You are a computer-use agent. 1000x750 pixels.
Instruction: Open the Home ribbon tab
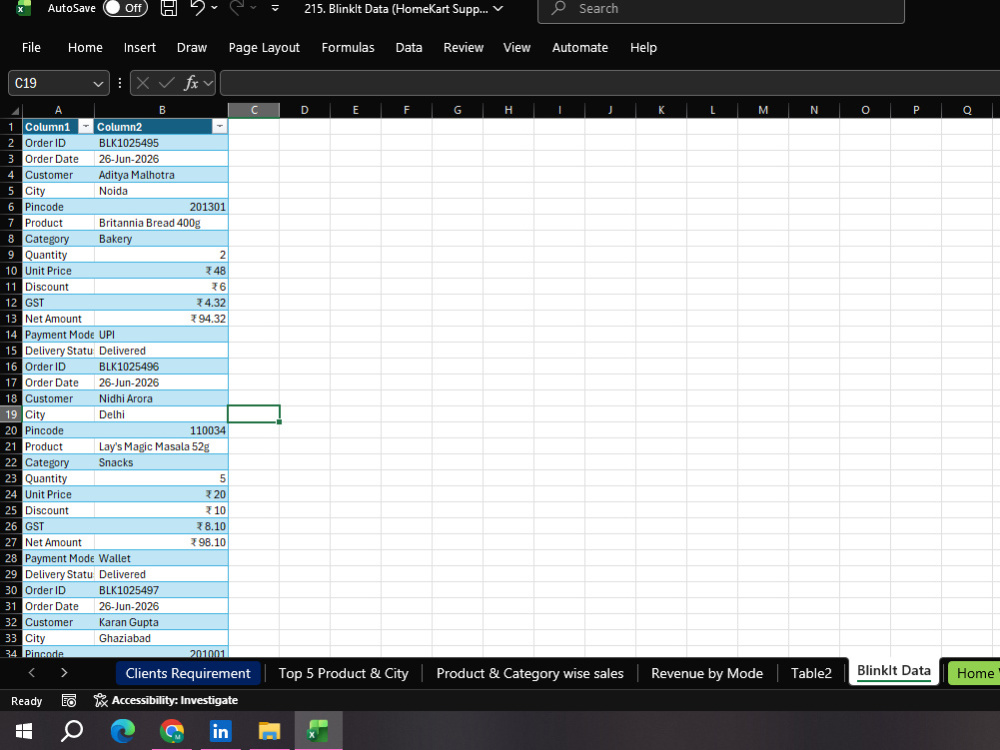click(x=85, y=48)
